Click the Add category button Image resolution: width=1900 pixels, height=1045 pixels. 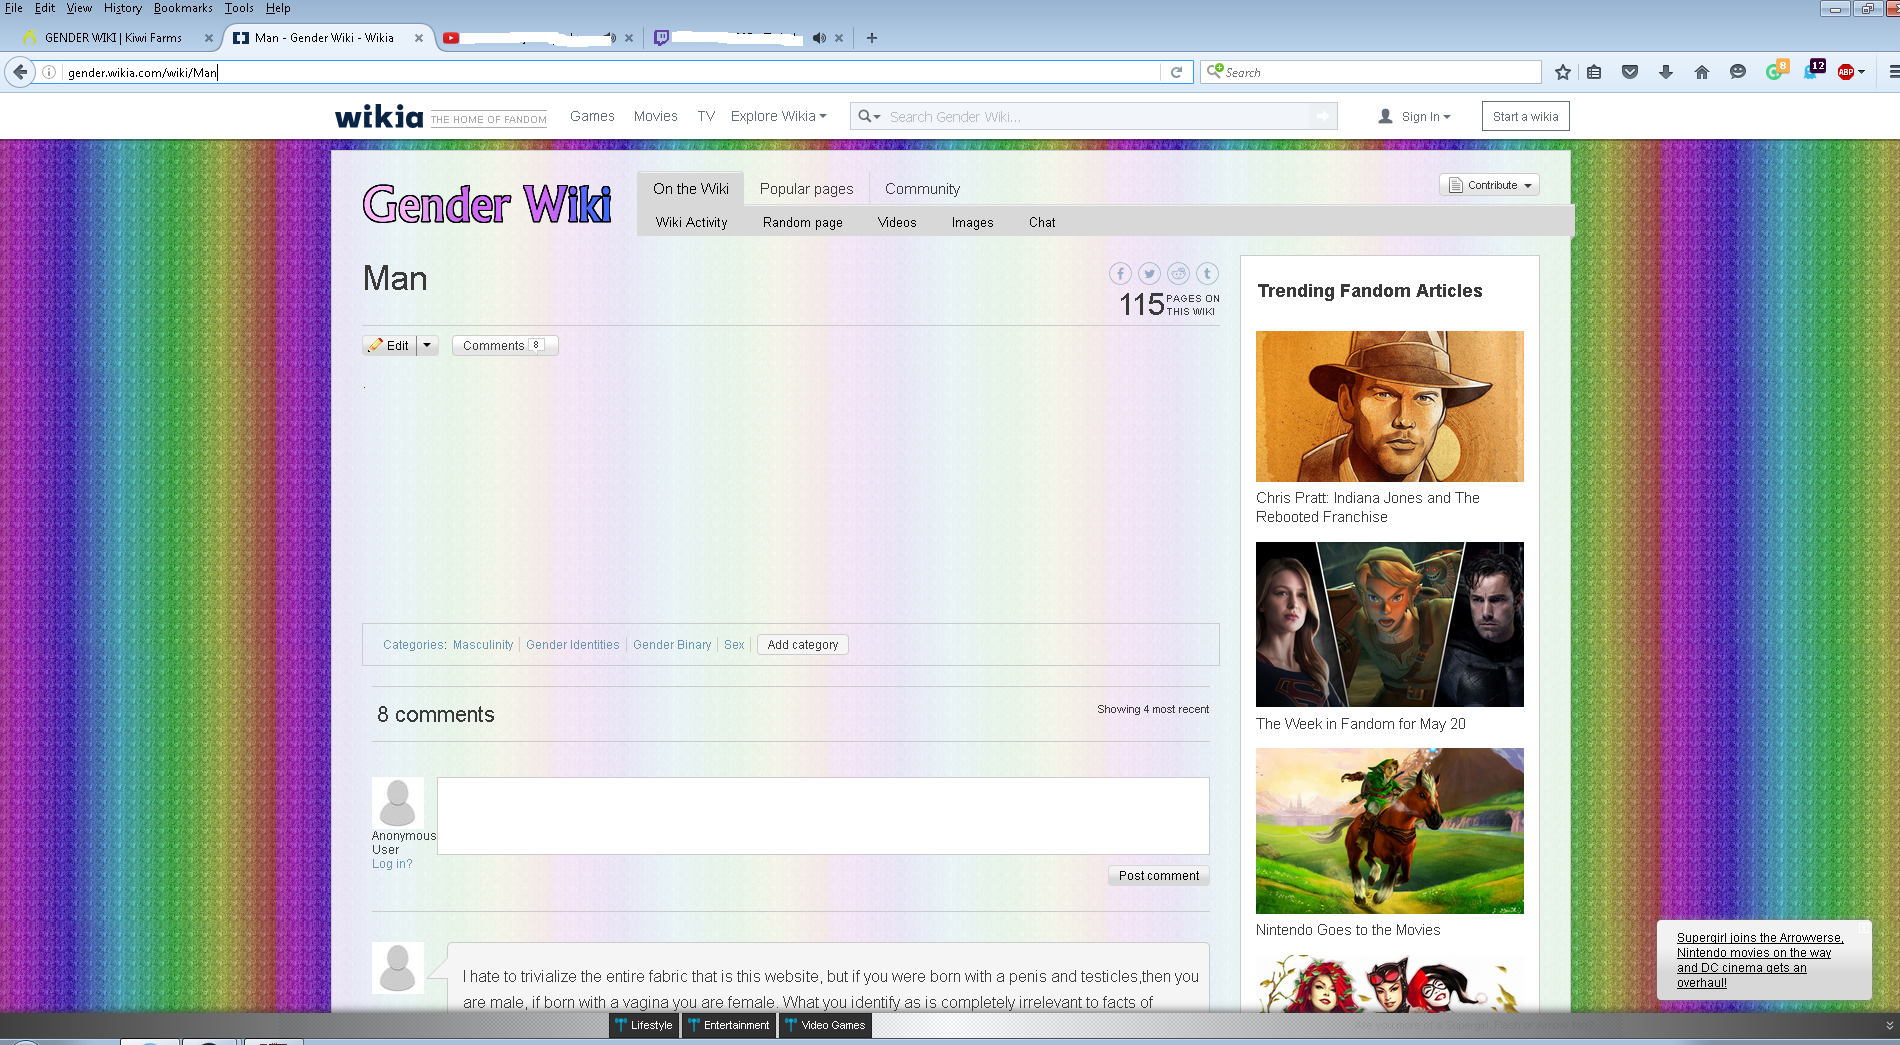[x=803, y=645]
